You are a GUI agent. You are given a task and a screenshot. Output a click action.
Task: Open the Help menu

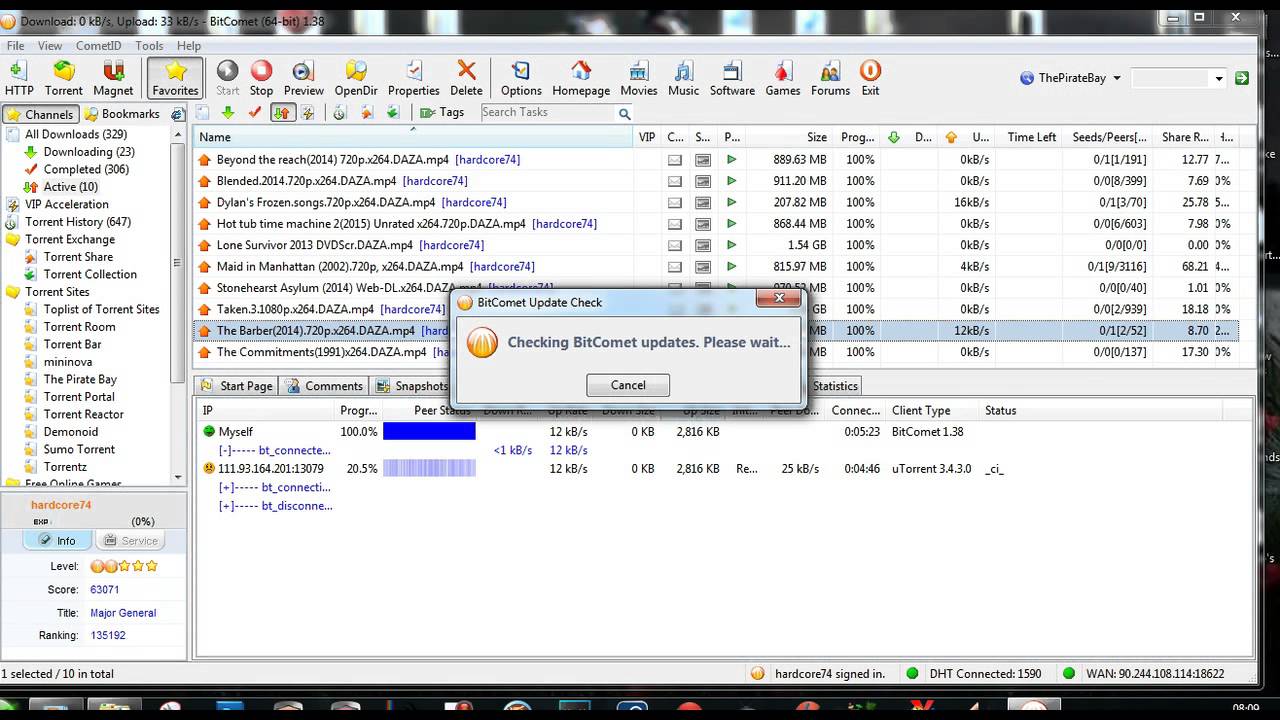[189, 46]
